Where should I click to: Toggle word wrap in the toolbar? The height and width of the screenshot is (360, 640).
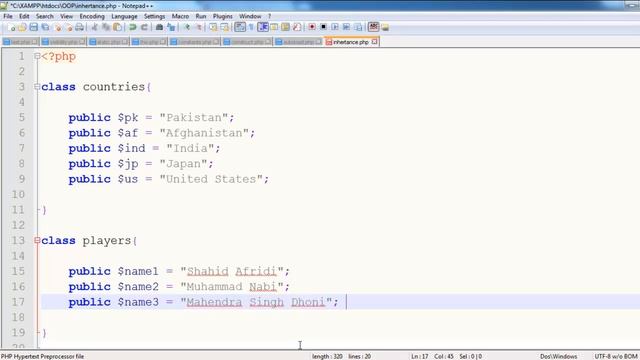pyautogui.click(x=240, y=27)
